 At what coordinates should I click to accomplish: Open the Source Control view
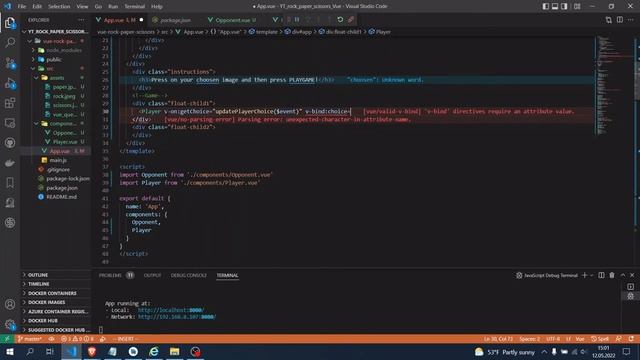[x=10, y=63]
